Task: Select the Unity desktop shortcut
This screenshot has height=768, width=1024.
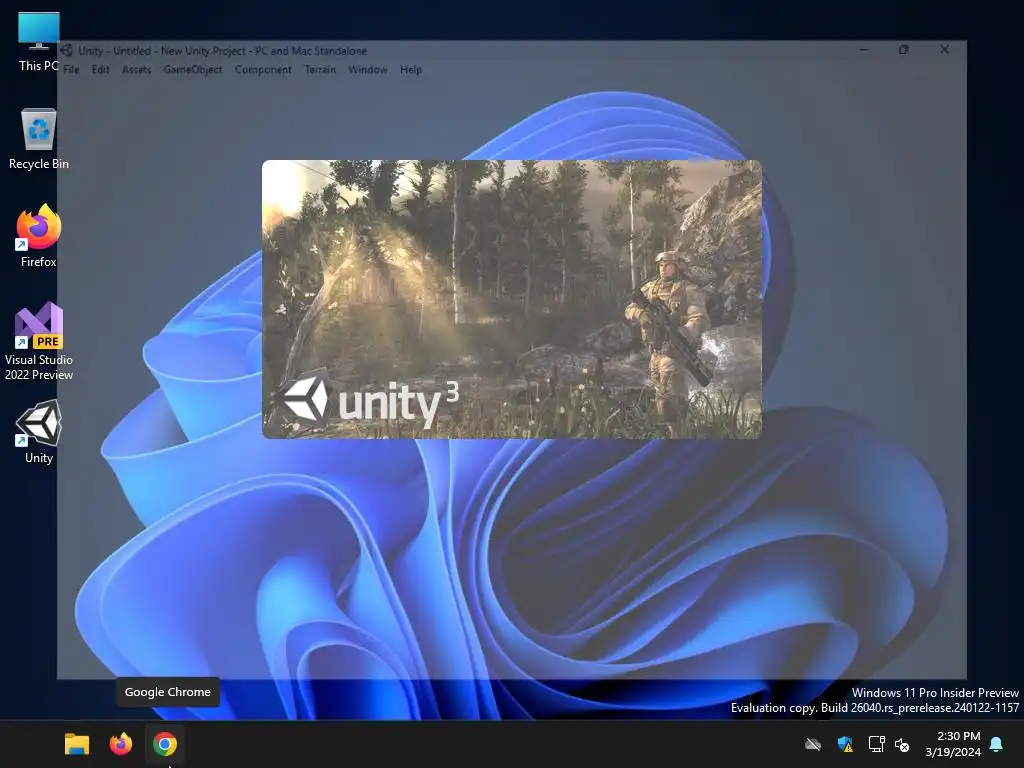Action: point(39,432)
